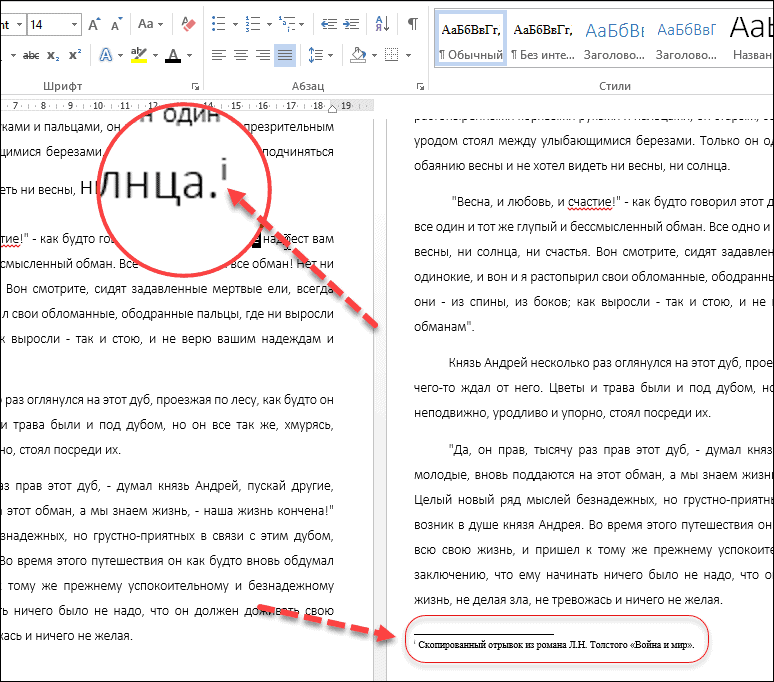Open the borders dropdown arrow
This screenshot has height=682, width=774.
coord(408,55)
